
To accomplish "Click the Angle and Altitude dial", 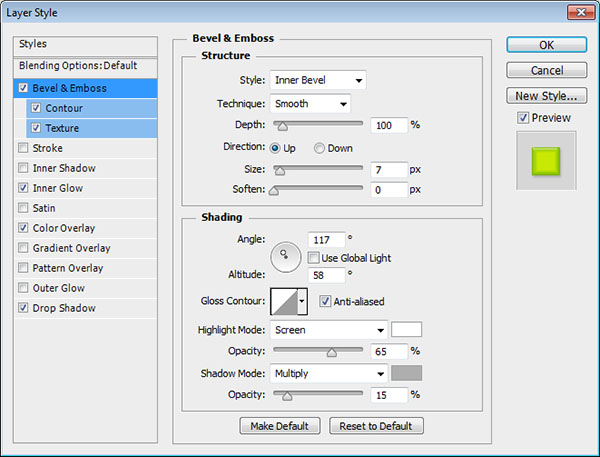I will (285, 257).
